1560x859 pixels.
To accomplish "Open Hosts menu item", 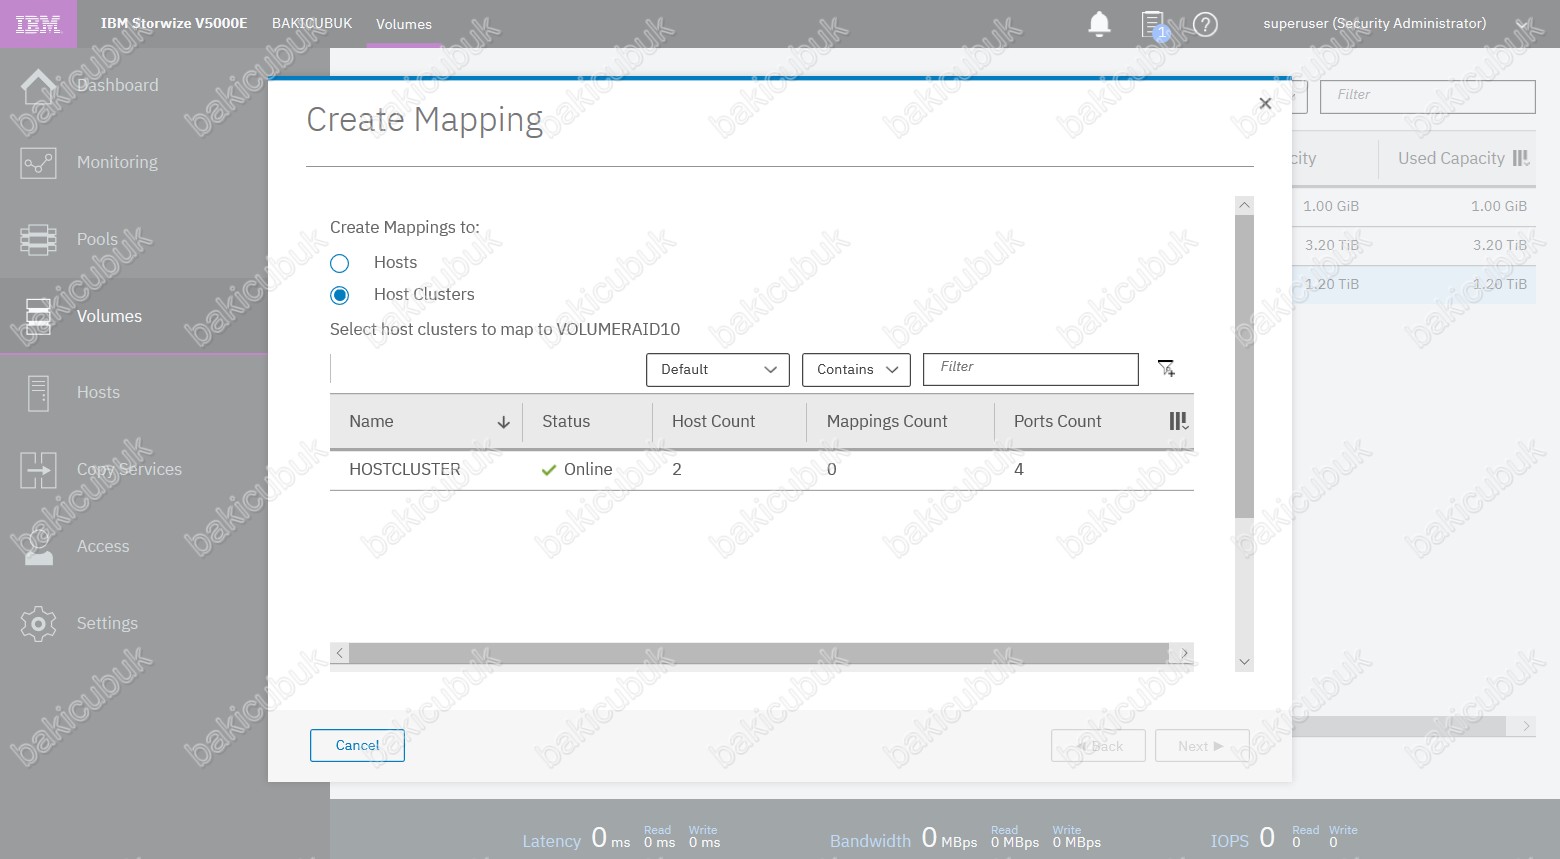I will (x=98, y=393).
